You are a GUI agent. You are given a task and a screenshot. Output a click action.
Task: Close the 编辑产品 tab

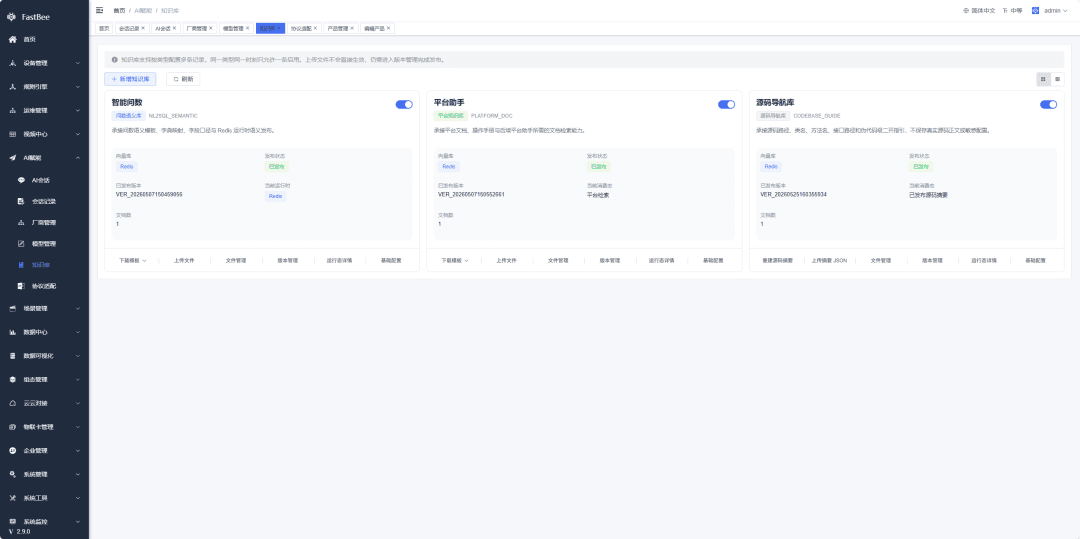(388, 28)
